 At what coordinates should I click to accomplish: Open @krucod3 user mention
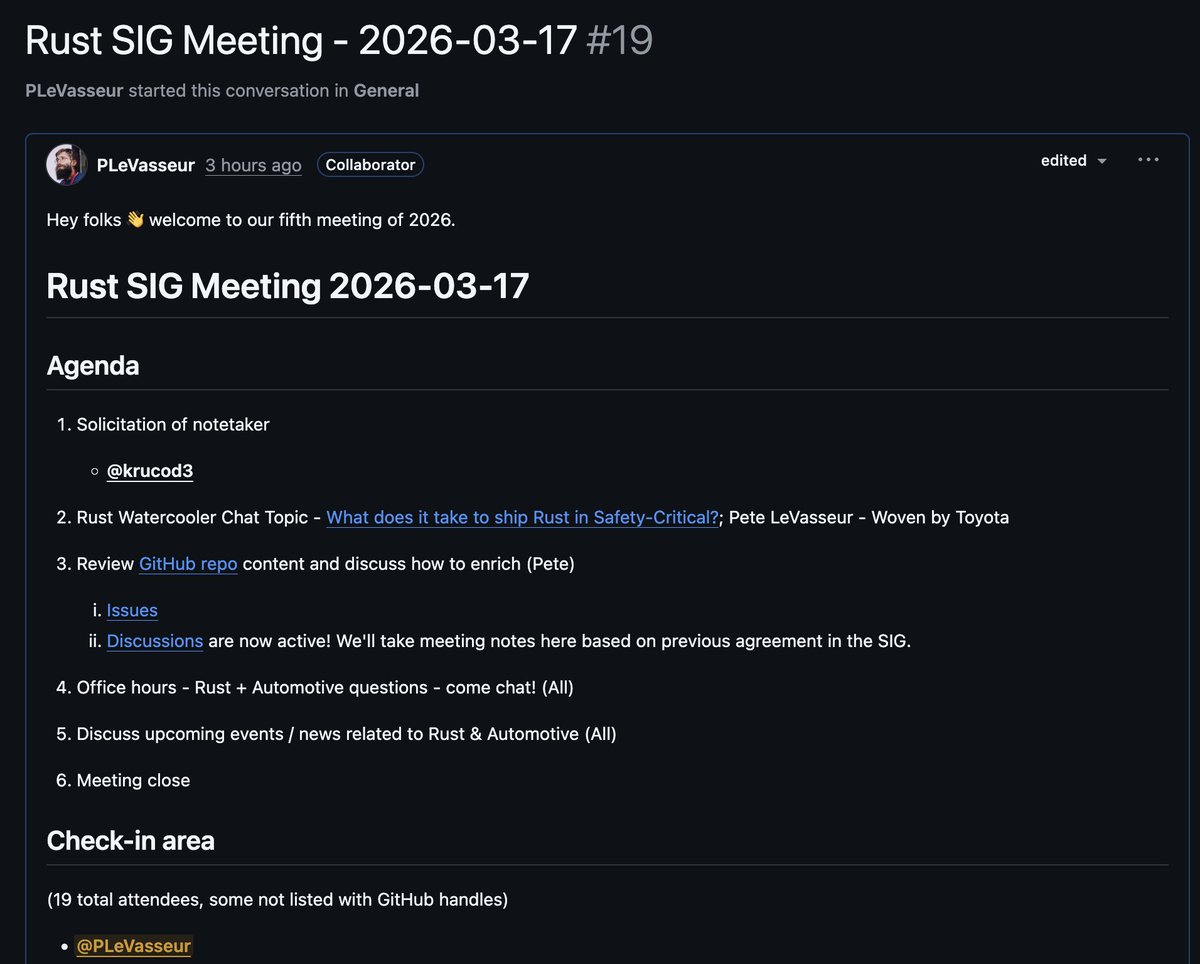[x=150, y=471]
